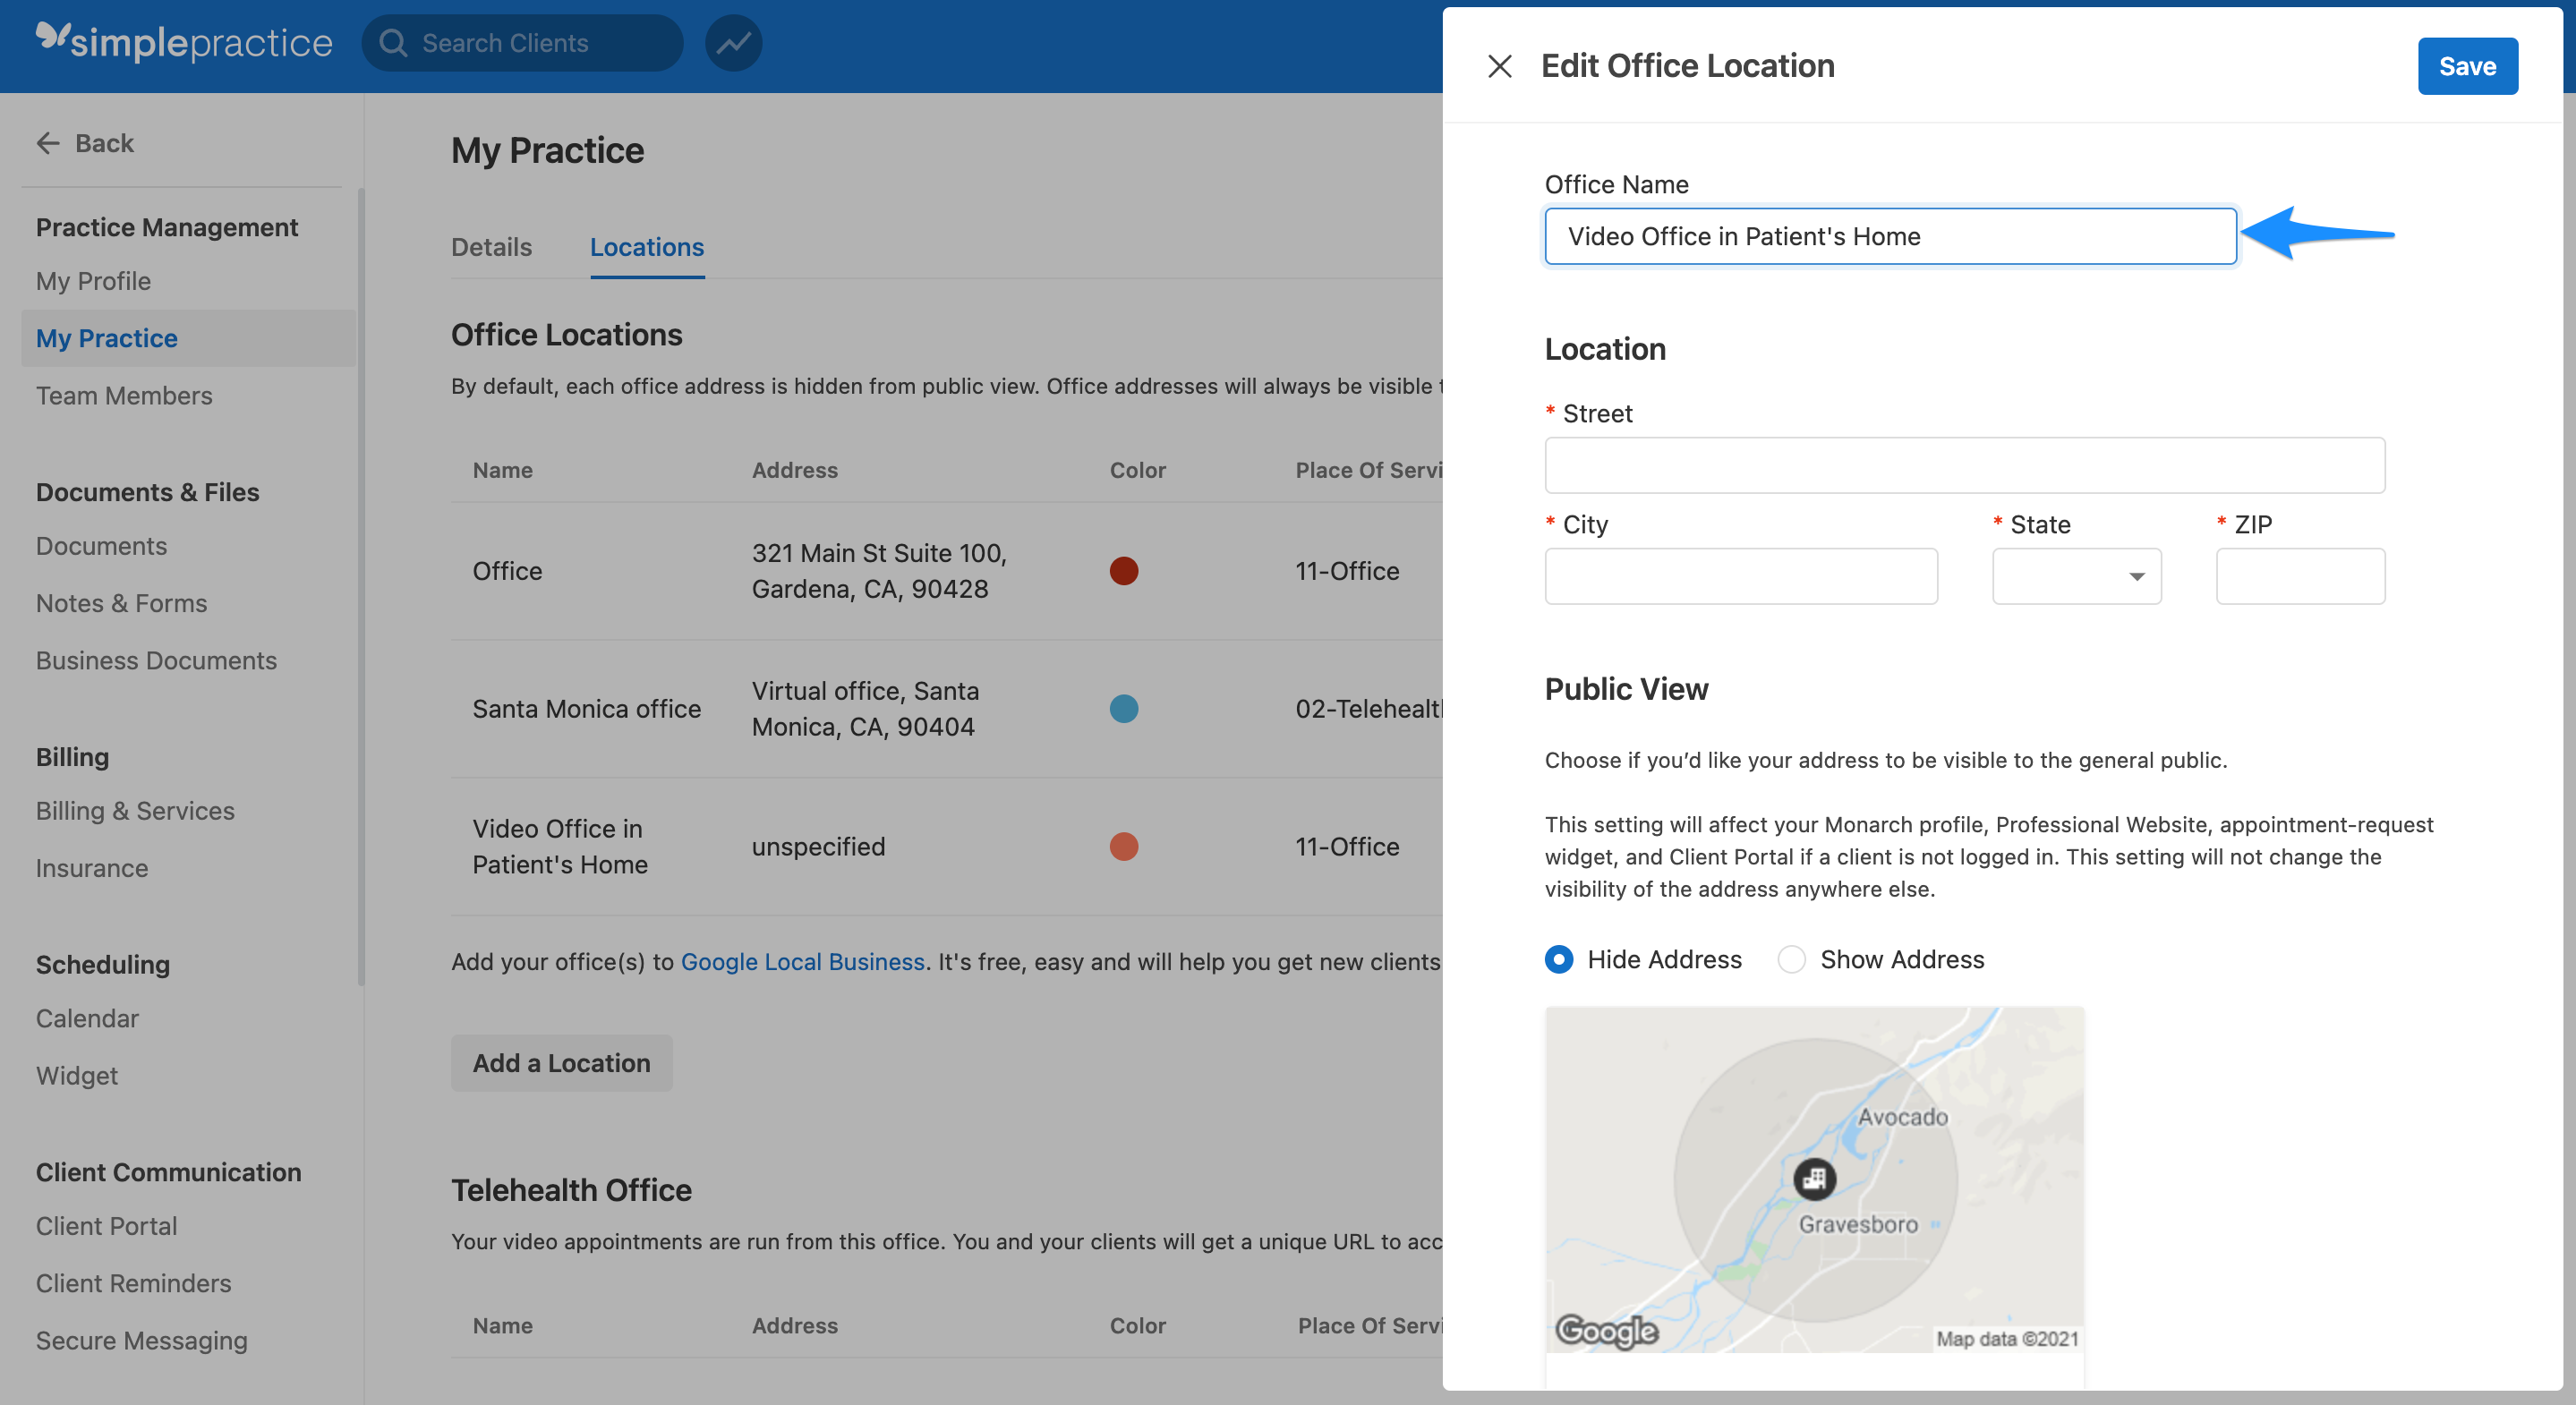The image size is (2576, 1405).
Task: Click the Telehealth Office heading
Action: click(x=571, y=1190)
